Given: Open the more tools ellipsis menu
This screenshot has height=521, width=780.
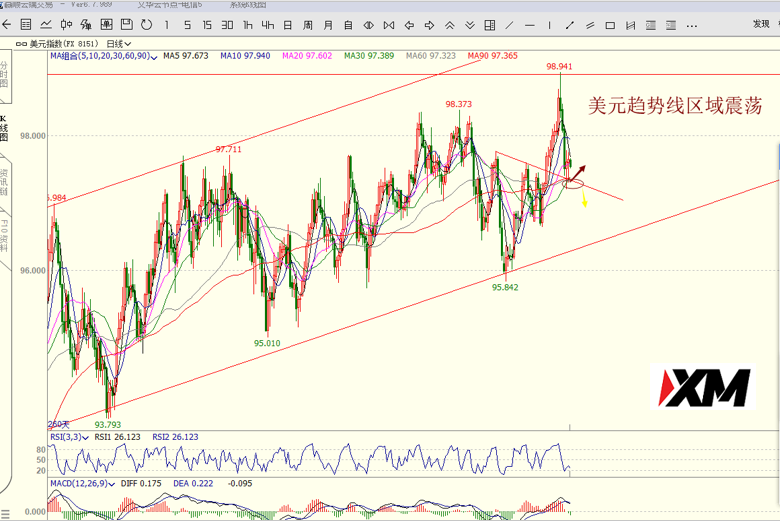Looking at the screenshot, I should pos(691,26).
